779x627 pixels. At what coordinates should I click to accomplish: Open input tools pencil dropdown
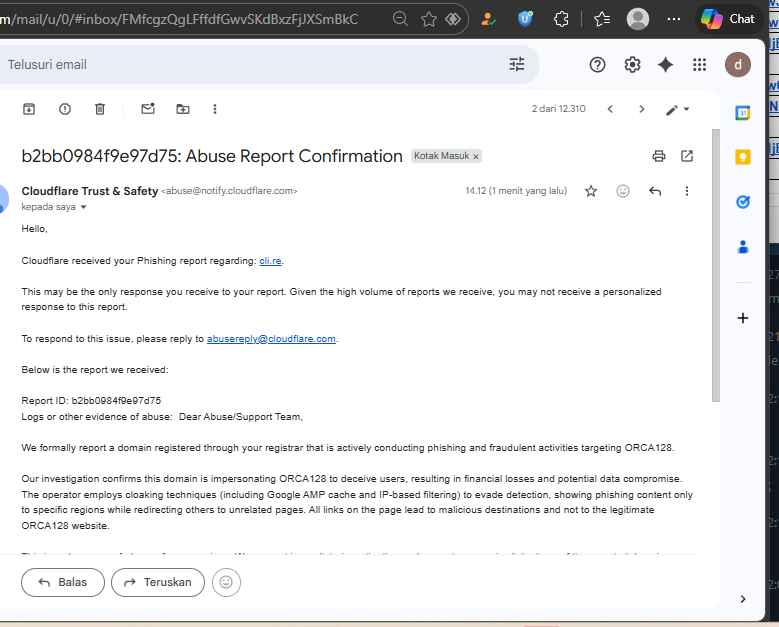[x=678, y=109]
